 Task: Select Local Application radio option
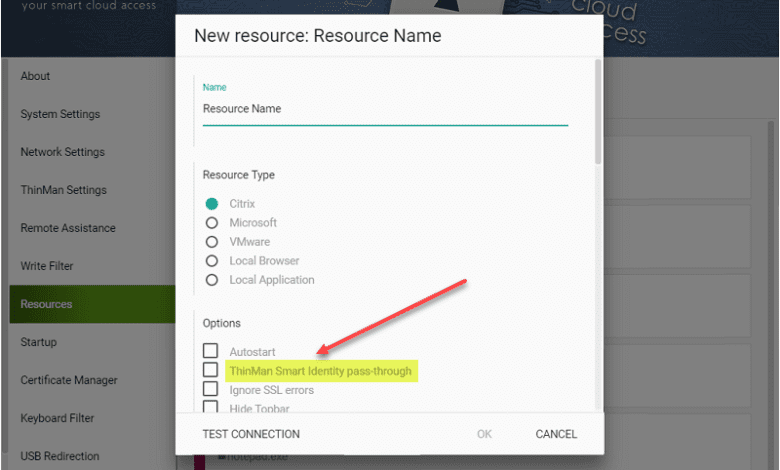click(212, 280)
